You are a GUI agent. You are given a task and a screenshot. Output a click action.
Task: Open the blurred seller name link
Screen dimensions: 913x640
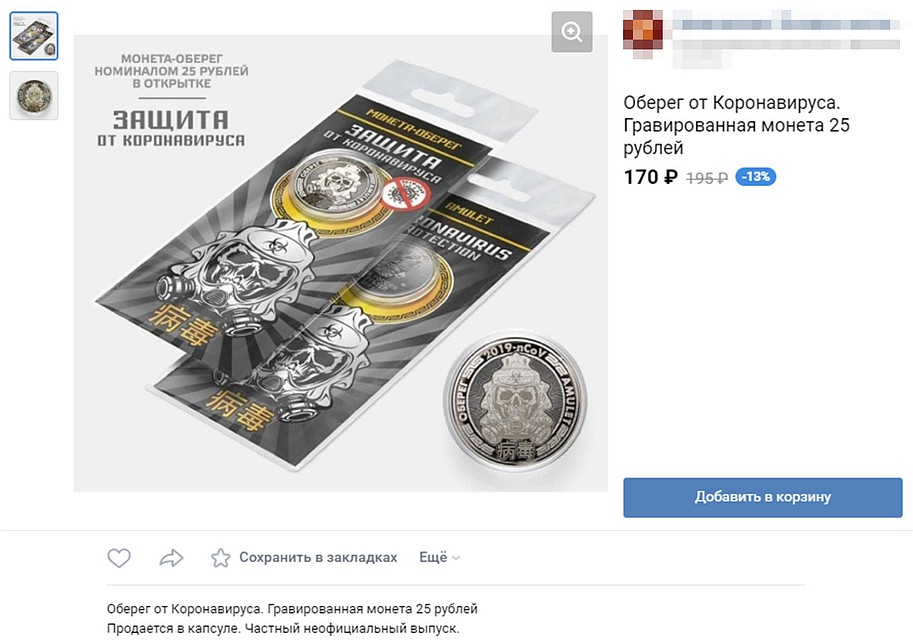(786, 24)
